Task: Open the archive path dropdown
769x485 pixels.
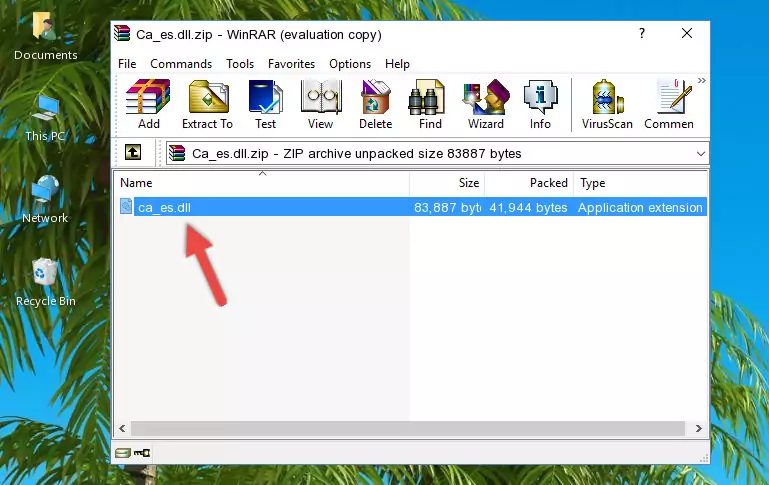Action: pyautogui.click(x=701, y=153)
